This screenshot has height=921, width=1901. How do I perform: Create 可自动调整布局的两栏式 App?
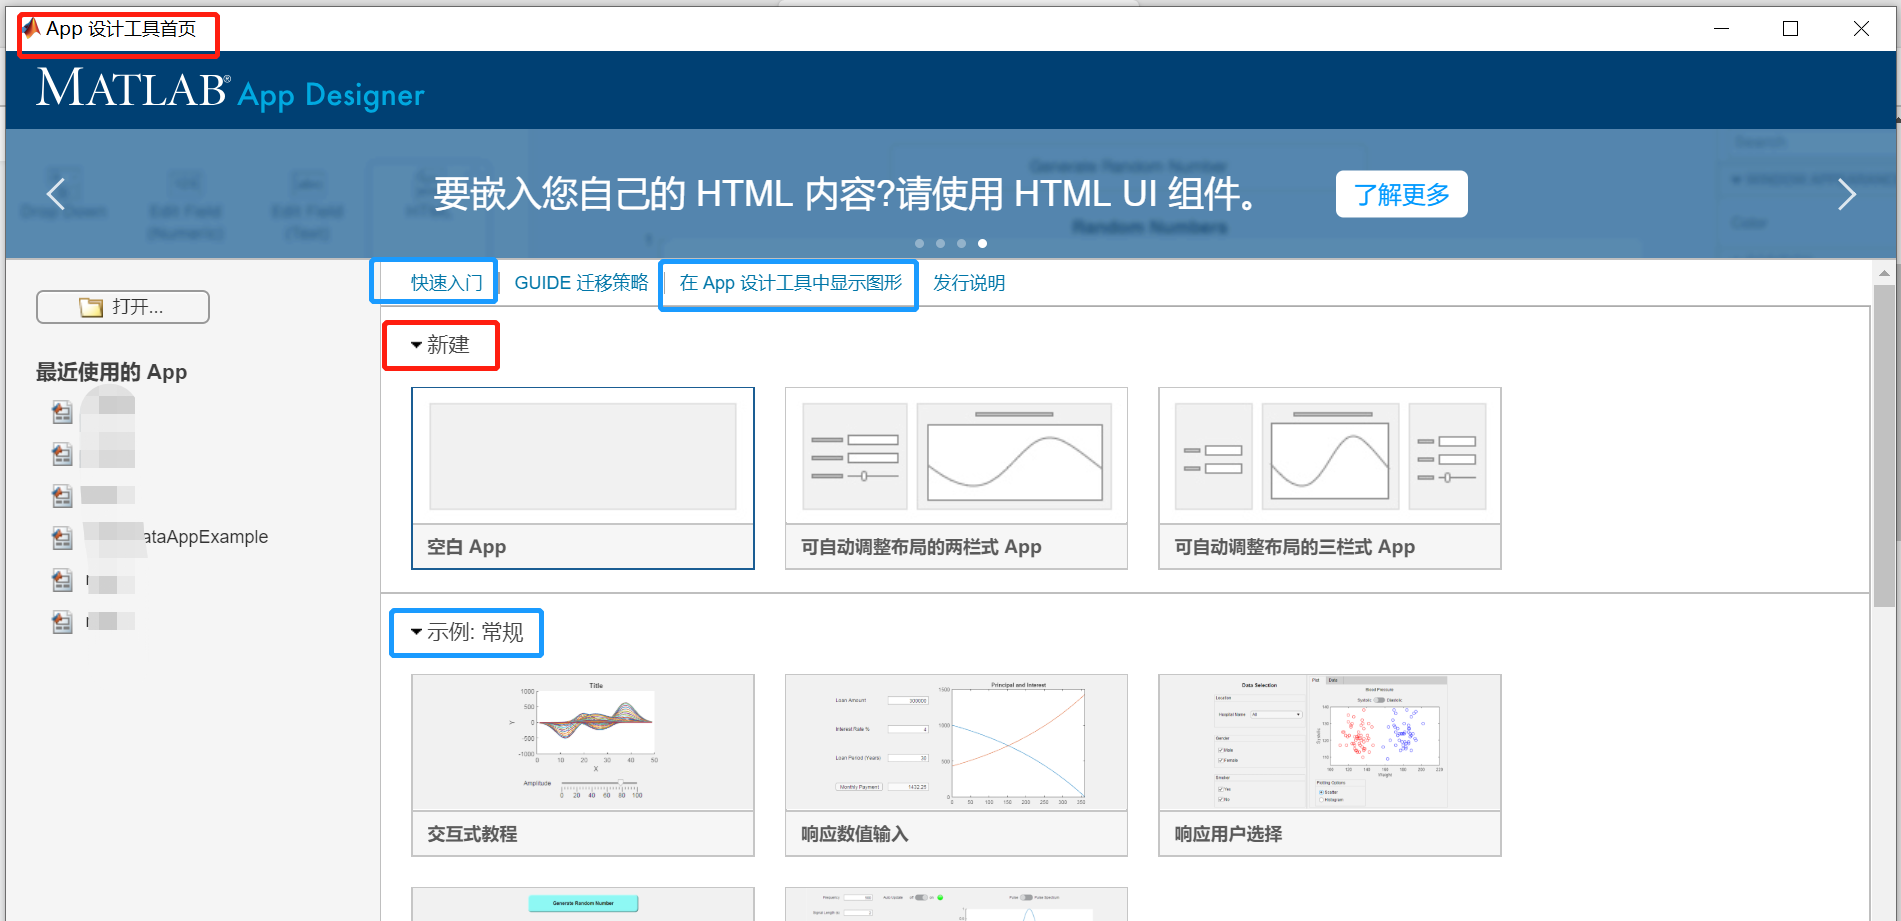(956, 478)
